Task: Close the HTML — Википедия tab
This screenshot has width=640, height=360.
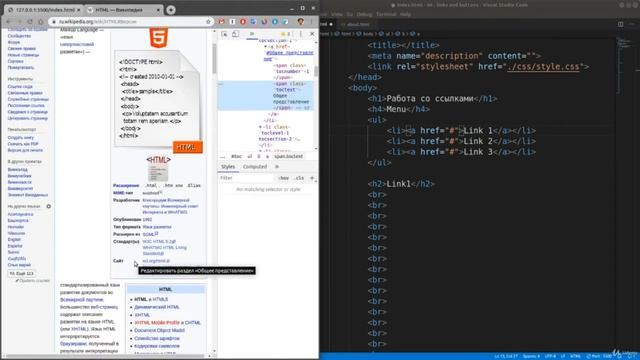Action: [158, 10]
